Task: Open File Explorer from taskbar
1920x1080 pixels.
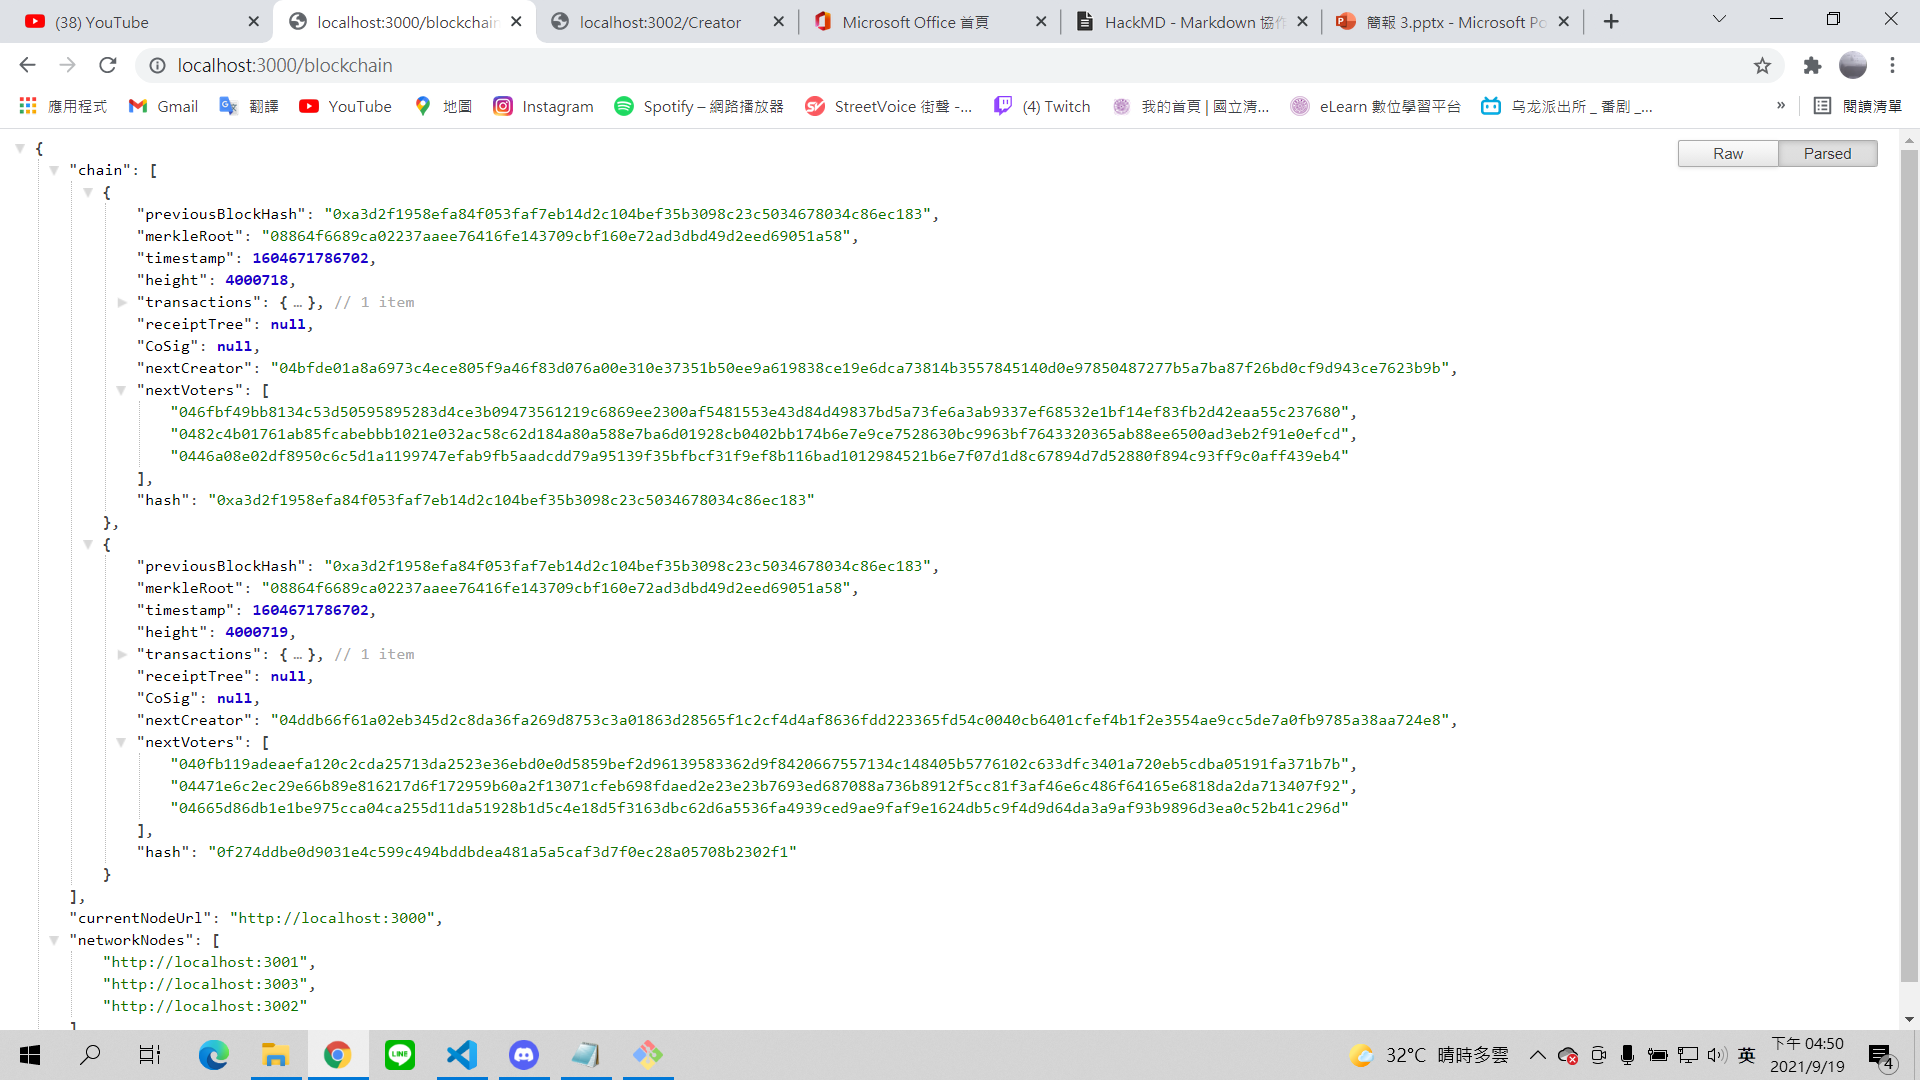Action: tap(275, 1054)
